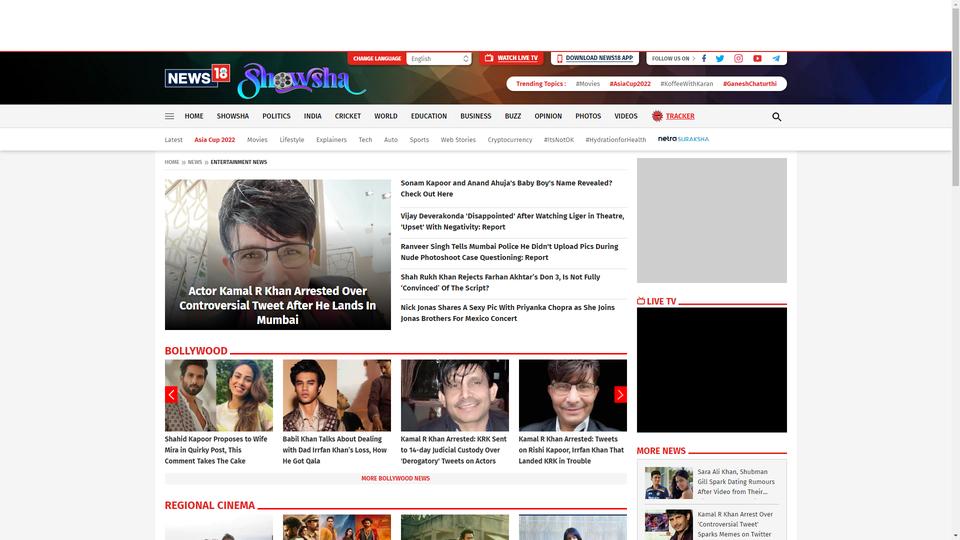Click the Showsha logo
Viewport: 960px width, 540px height.
(x=302, y=80)
